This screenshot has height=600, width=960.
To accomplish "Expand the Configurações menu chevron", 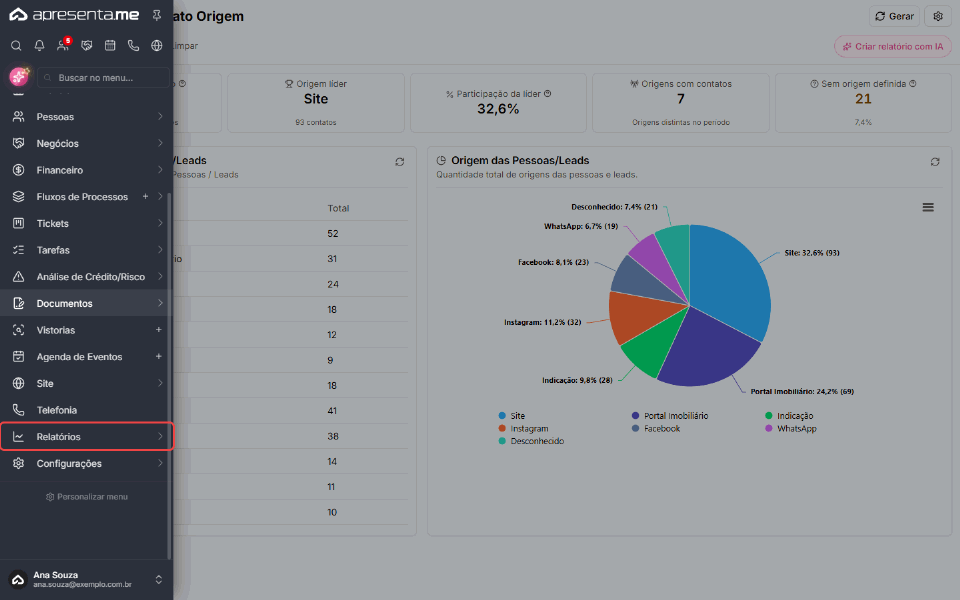I will (x=160, y=463).
